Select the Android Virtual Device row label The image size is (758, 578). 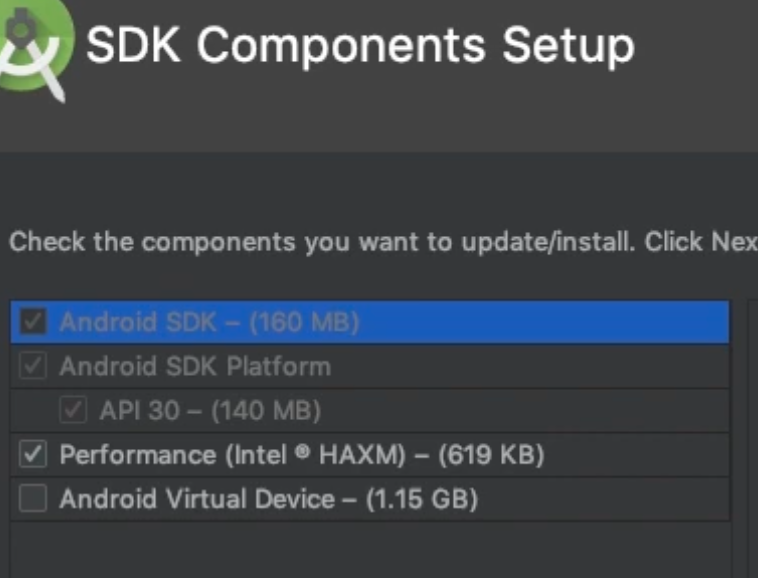click(197, 498)
